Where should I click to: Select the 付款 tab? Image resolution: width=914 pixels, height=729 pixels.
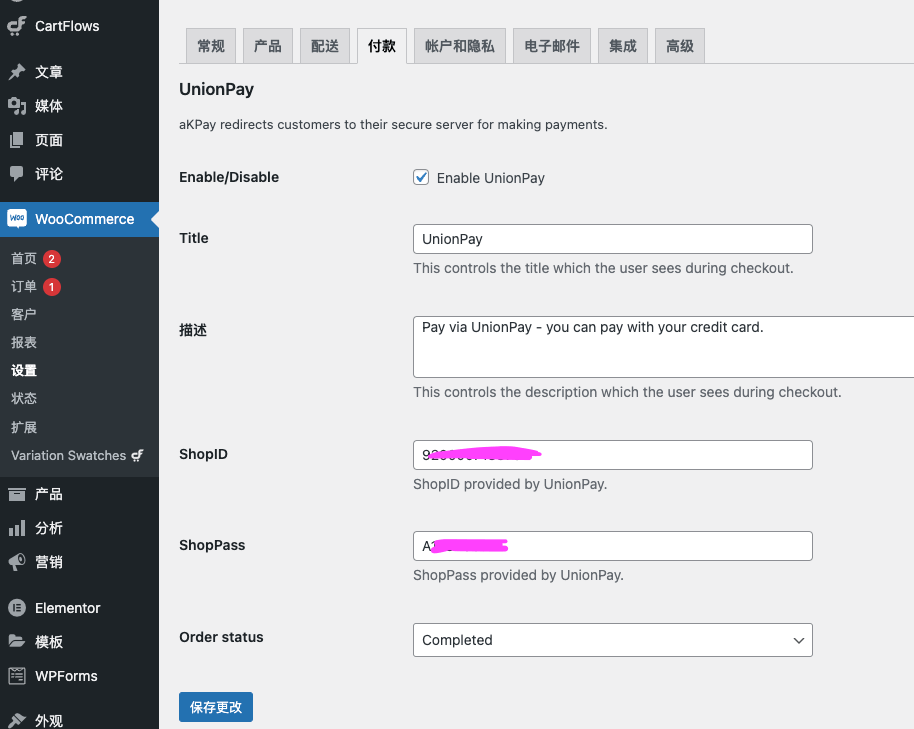(382, 46)
